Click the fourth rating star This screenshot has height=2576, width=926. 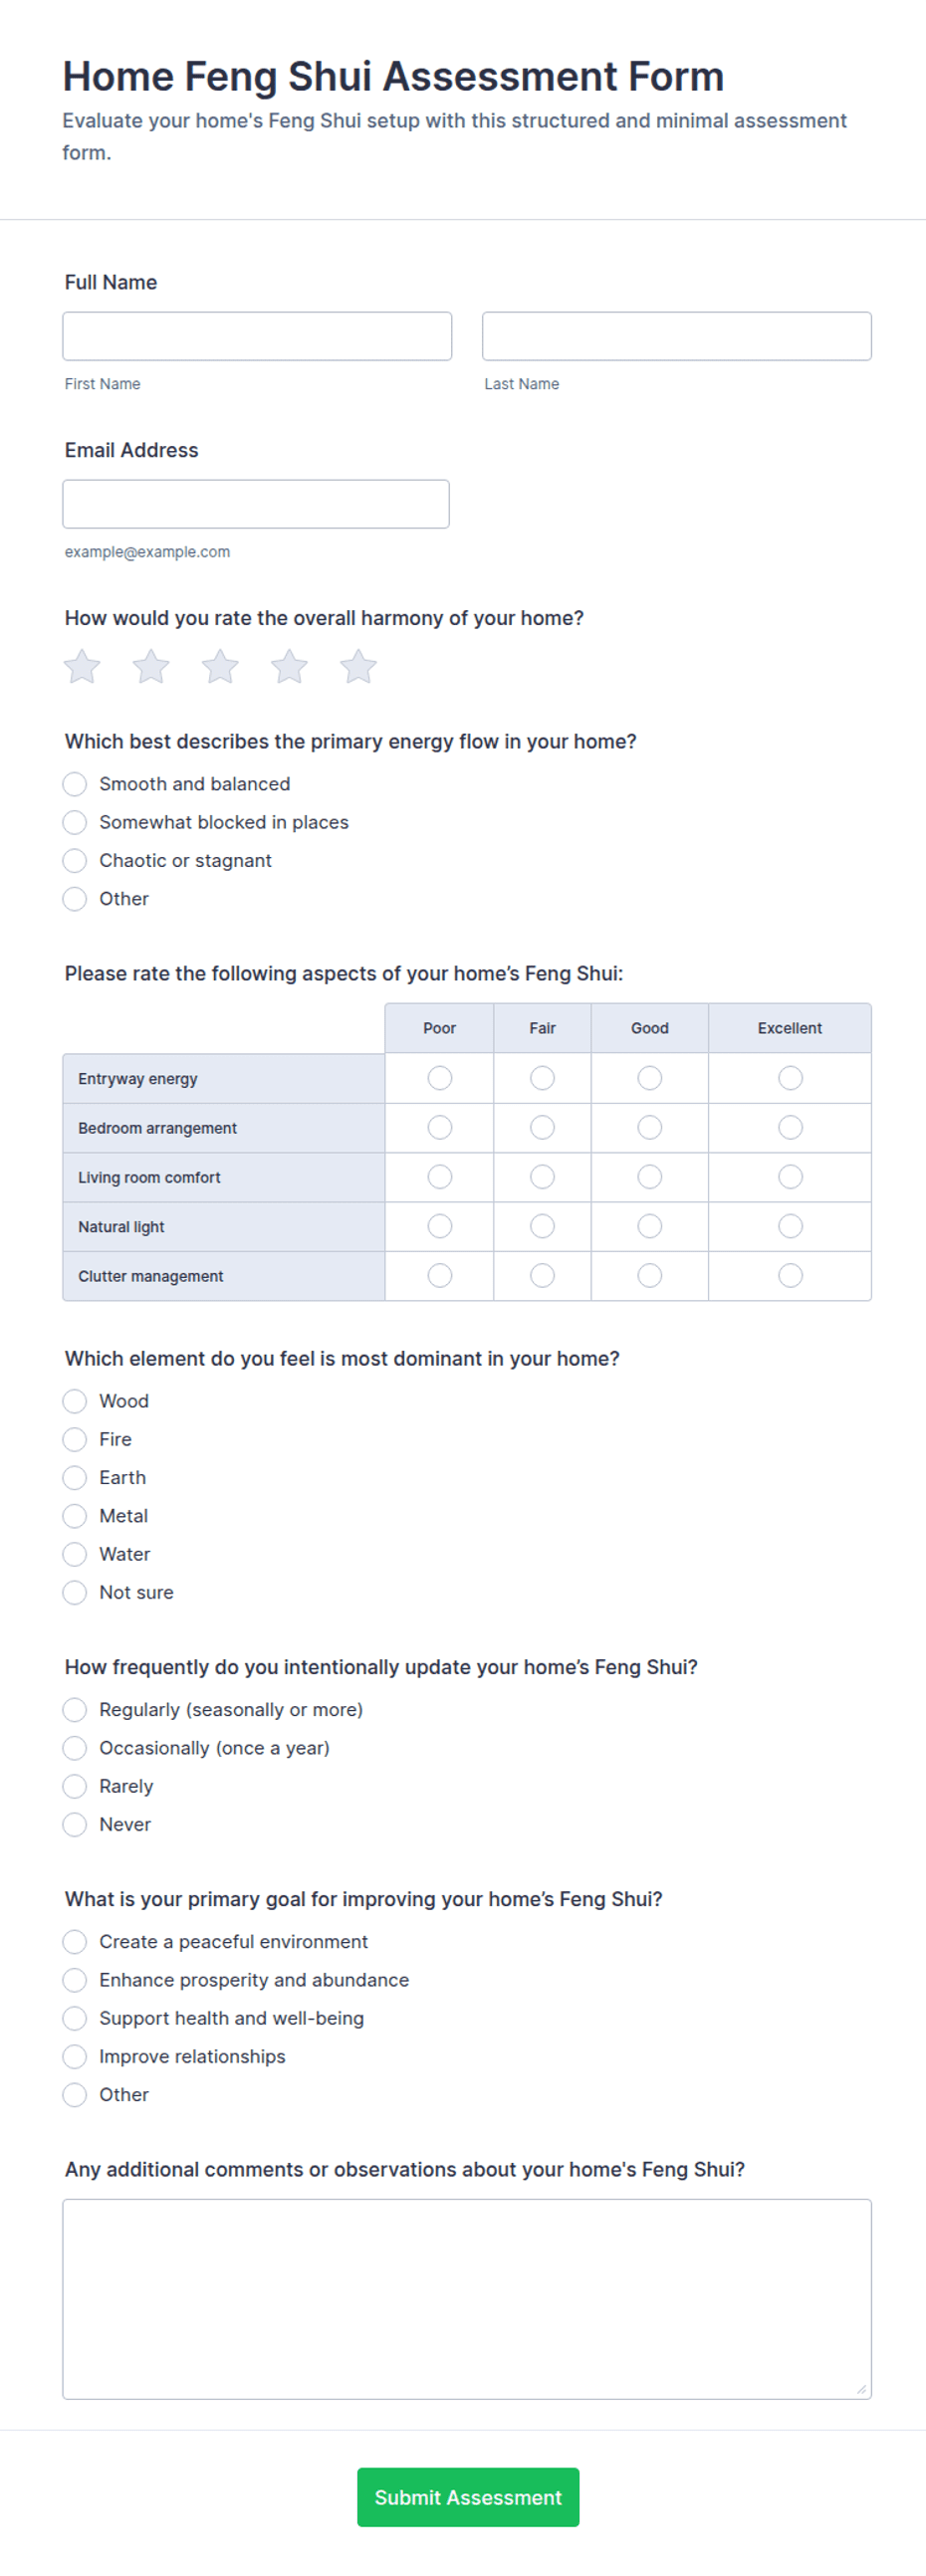pos(289,667)
